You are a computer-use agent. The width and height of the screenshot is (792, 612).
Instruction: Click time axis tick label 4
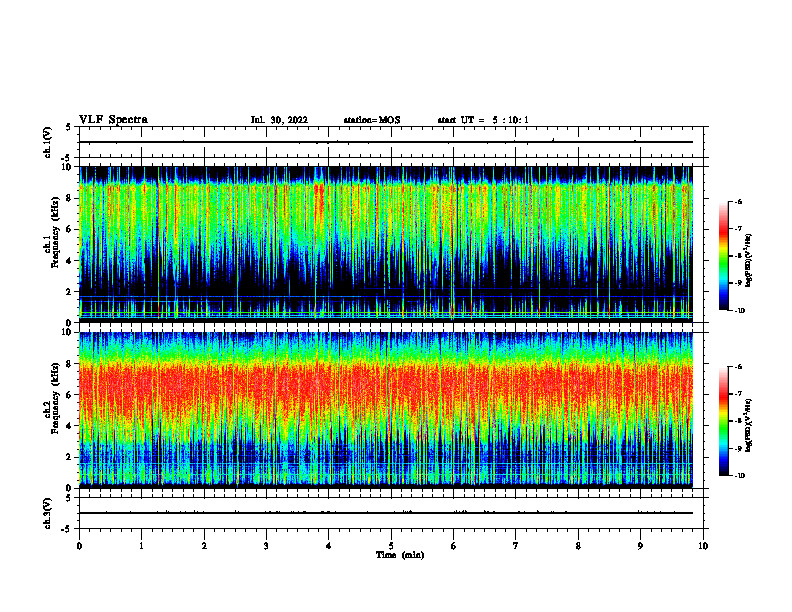(x=329, y=546)
